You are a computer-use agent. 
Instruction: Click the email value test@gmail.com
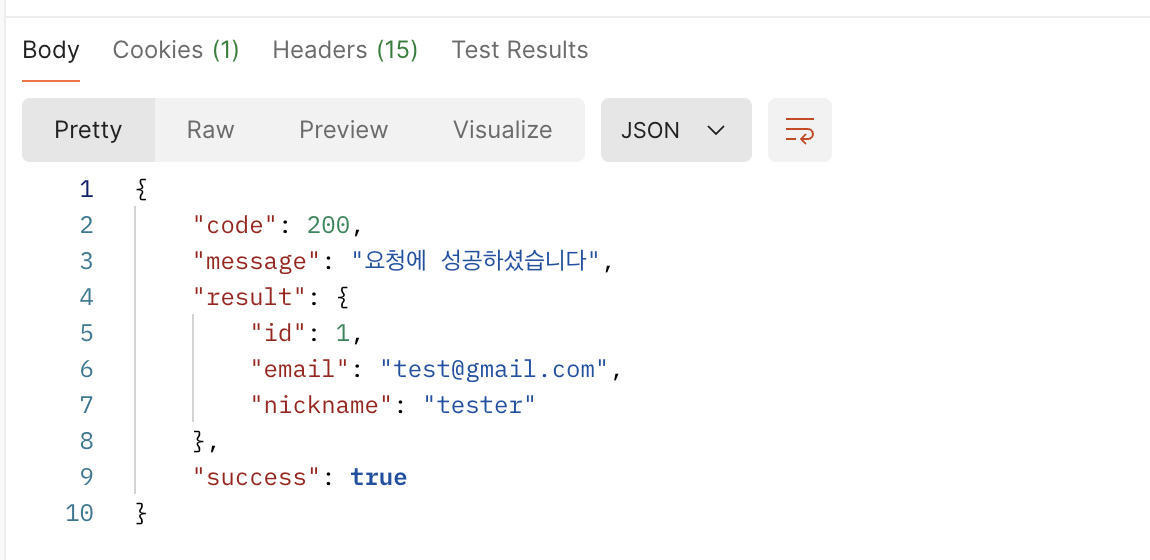pos(494,369)
